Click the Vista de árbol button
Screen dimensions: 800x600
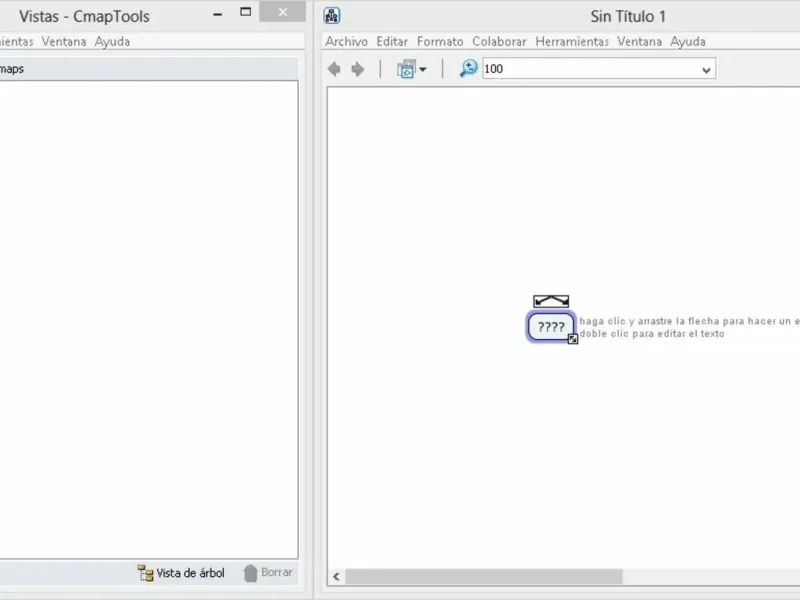(x=181, y=573)
